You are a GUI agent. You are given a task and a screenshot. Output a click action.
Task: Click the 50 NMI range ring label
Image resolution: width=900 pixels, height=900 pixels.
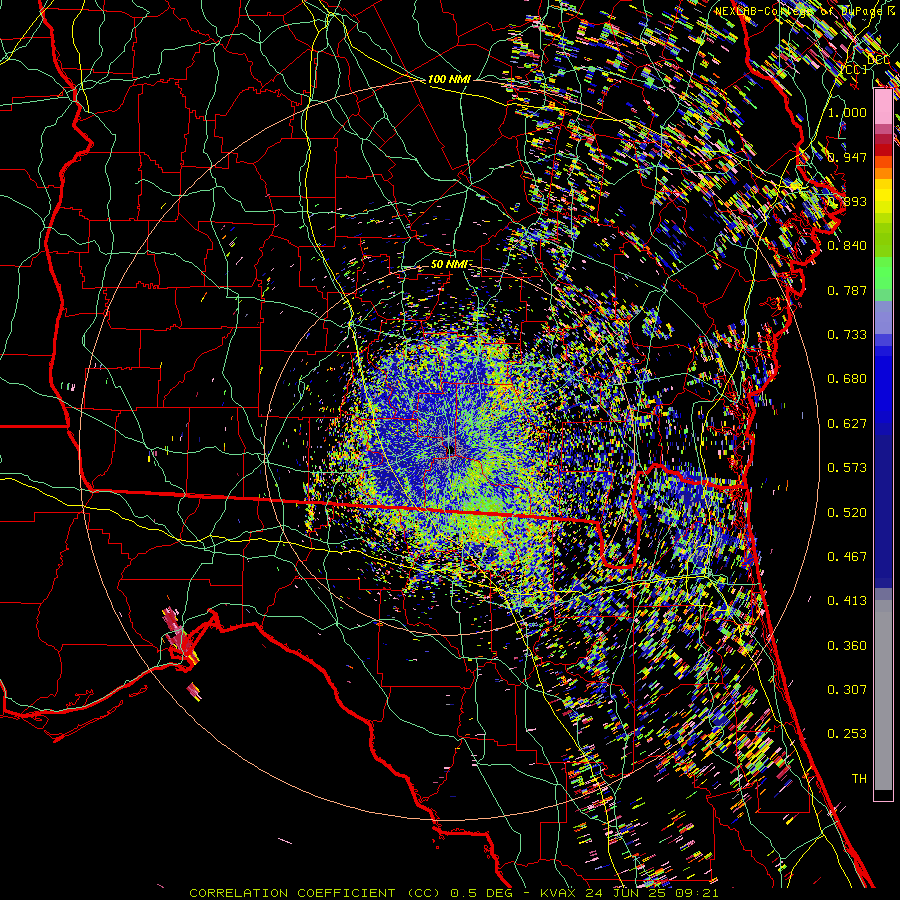(449, 264)
